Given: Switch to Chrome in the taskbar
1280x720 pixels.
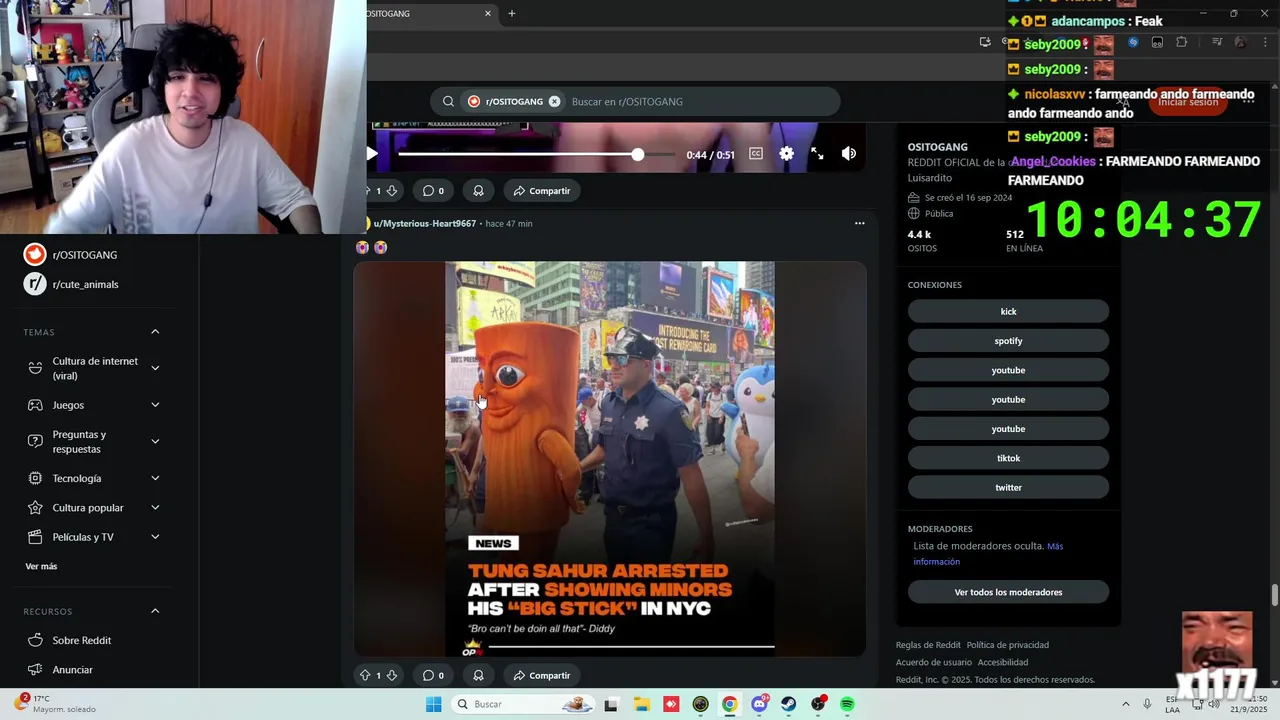Looking at the screenshot, I should pyautogui.click(x=729, y=704).
